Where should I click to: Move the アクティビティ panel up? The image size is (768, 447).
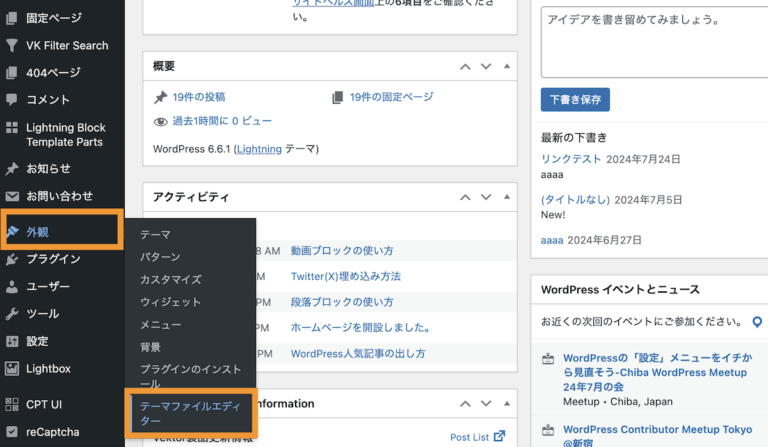(x=465, y=197)
